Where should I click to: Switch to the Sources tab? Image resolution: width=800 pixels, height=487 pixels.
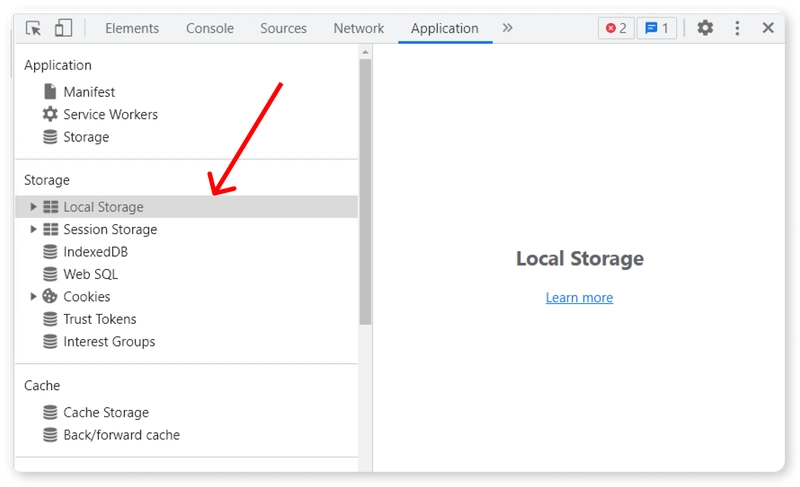(x=283, y=28)
